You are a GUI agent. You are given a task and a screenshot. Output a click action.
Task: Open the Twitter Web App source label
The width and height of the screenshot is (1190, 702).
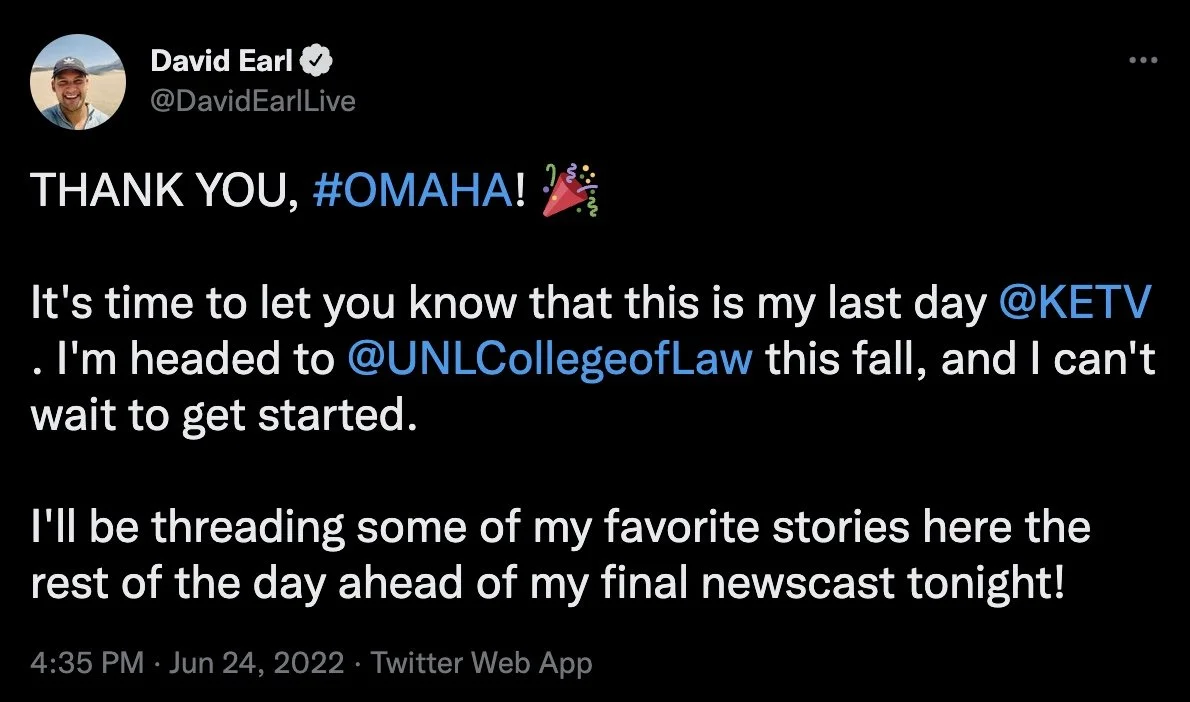pos(482,662)
